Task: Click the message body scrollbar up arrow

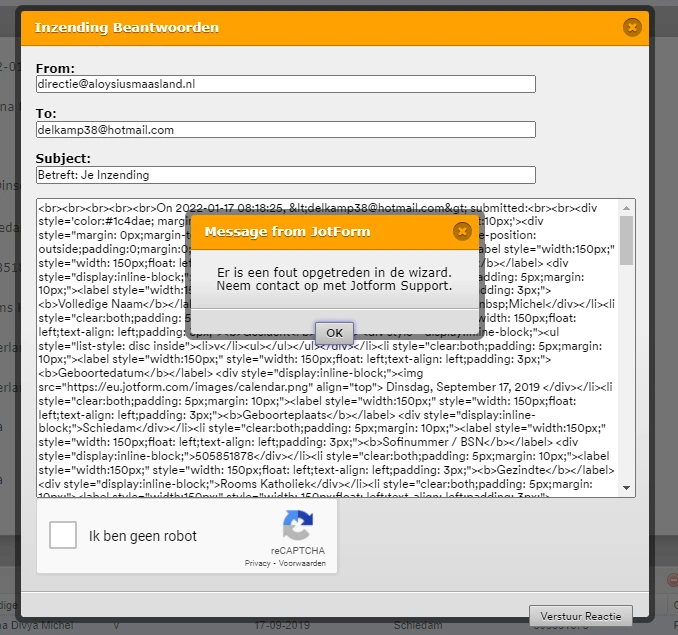Action: [x=626, y=208]
